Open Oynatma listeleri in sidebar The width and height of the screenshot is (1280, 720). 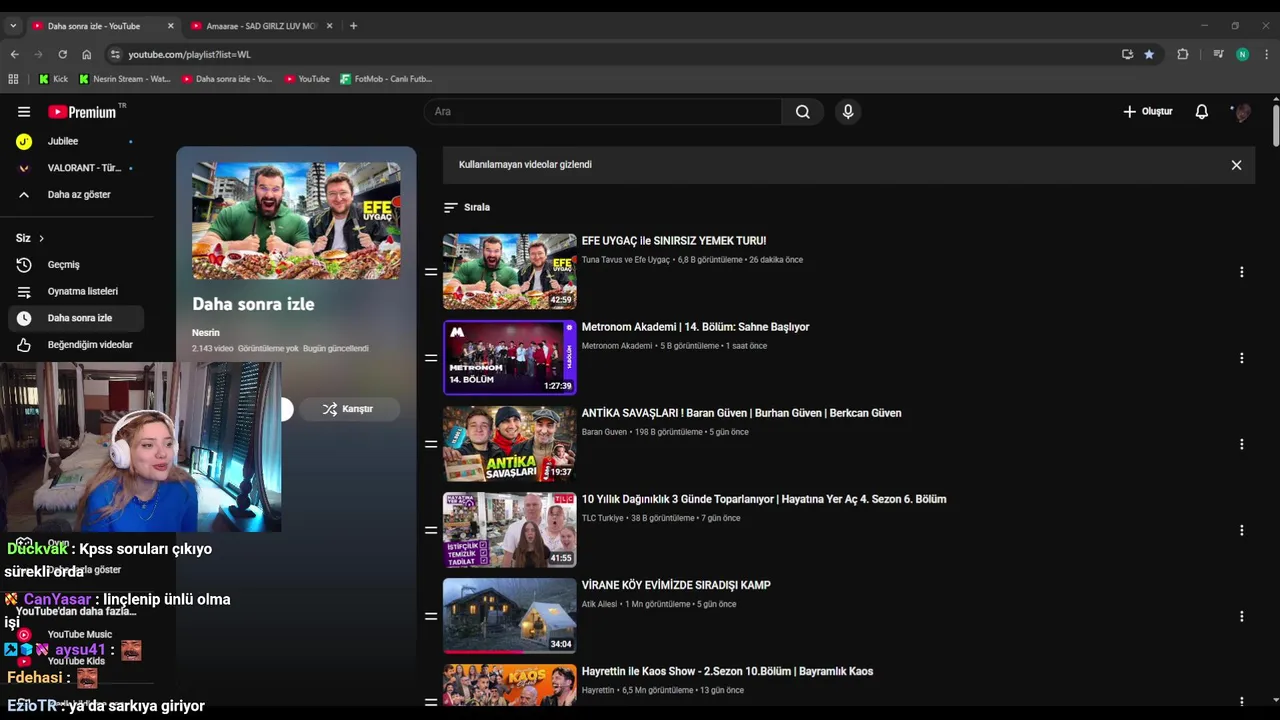pyautogui.click(x=76, y=291)
